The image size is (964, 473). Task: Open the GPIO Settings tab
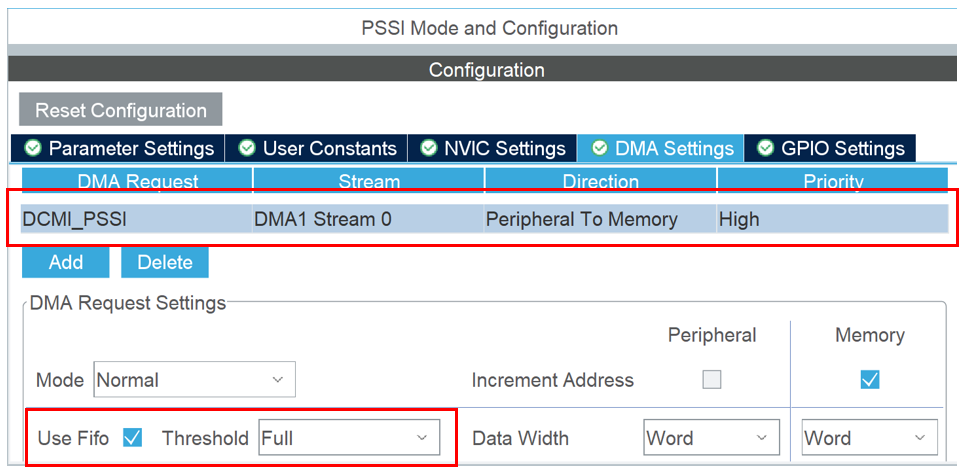coord(842,148)
